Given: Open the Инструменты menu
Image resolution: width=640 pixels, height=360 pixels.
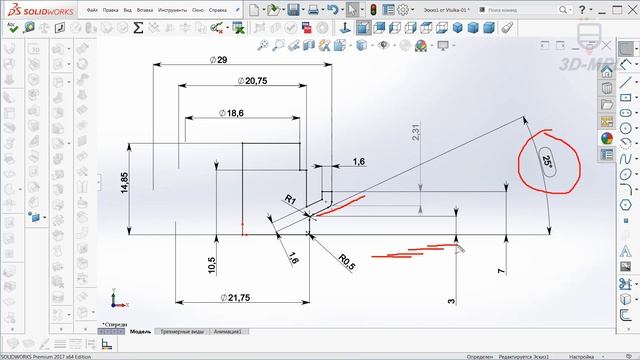Looking at the screenshot, I should (172, 10).
